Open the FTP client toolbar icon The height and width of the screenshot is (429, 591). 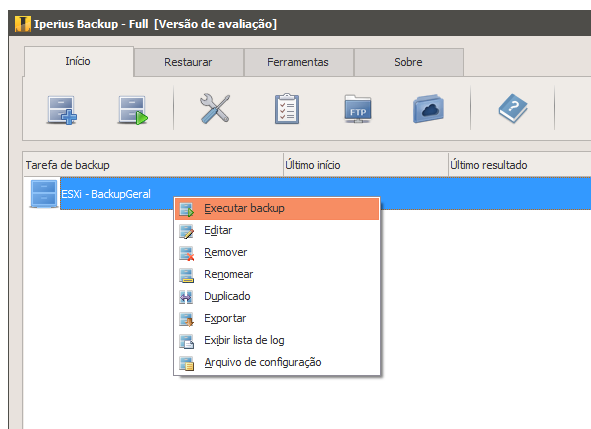pyautogui.click(x=358, y=109)
